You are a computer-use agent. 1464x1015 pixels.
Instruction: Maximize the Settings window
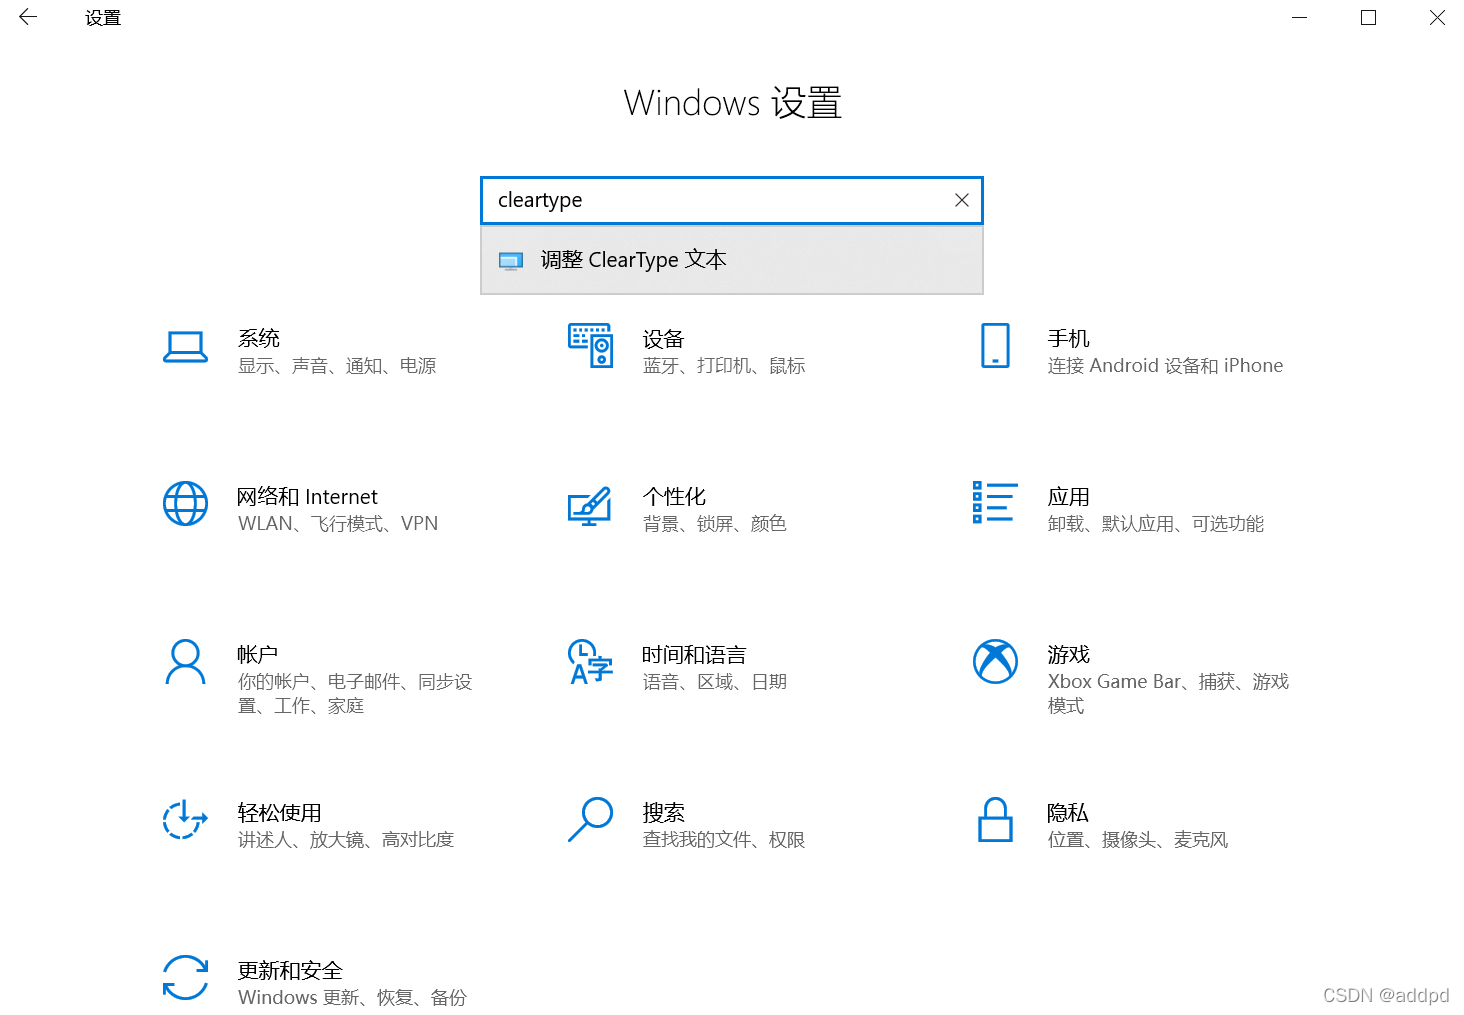pos(1369,17)
